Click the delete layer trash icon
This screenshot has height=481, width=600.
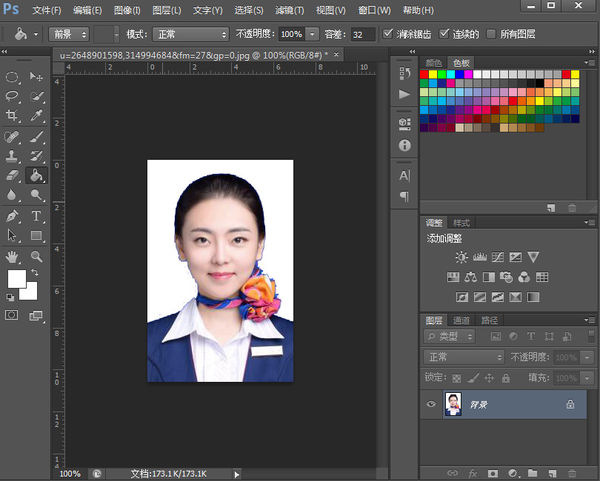tap(571, 471)
